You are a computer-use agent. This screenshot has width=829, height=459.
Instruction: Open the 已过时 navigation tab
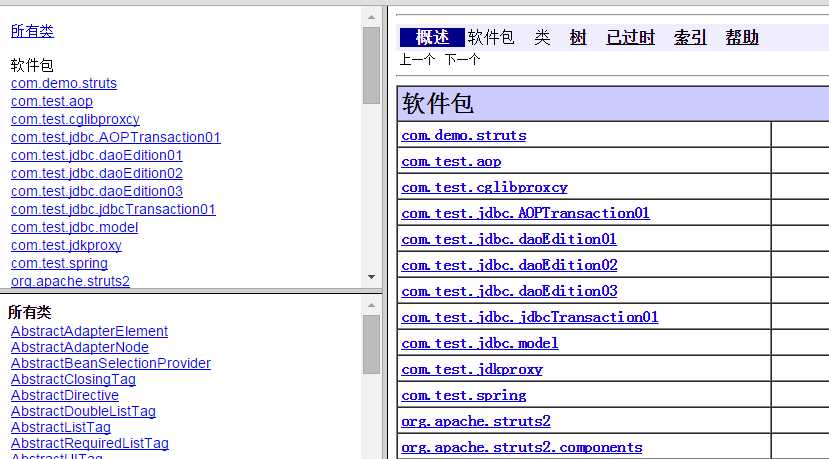(x=630, y=38)
